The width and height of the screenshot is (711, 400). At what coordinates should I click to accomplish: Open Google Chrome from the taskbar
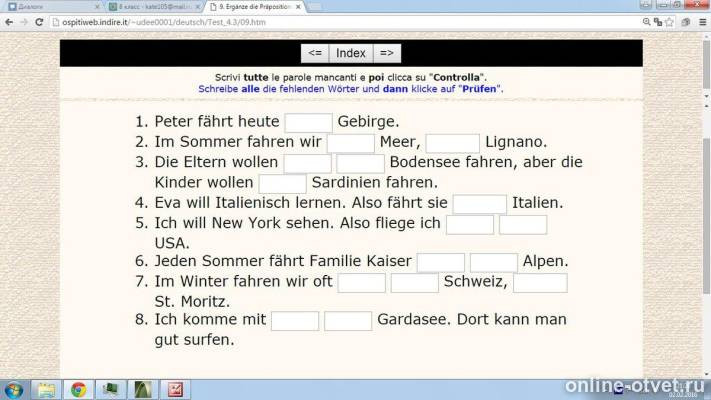(78, 390)
